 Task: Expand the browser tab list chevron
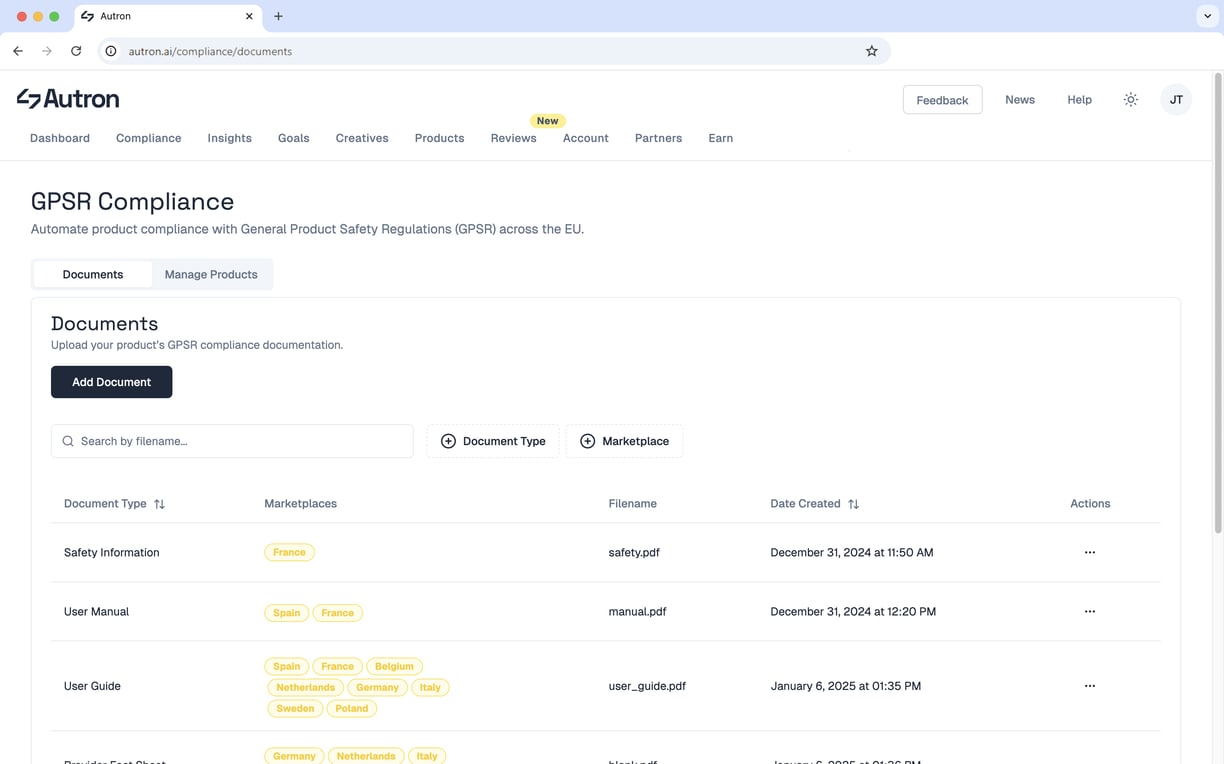click(1207, 16)
